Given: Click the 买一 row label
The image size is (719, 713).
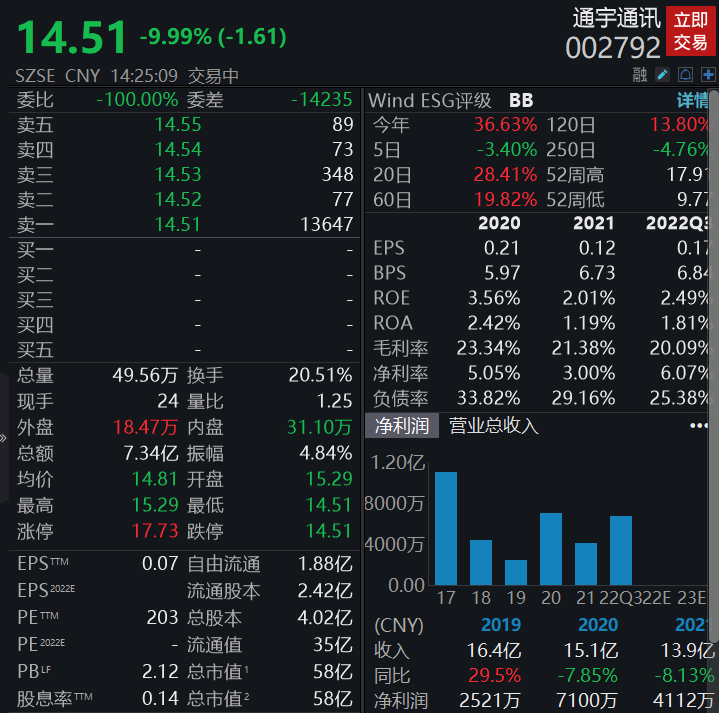Looking at the screenshot, I should (35, 250).
